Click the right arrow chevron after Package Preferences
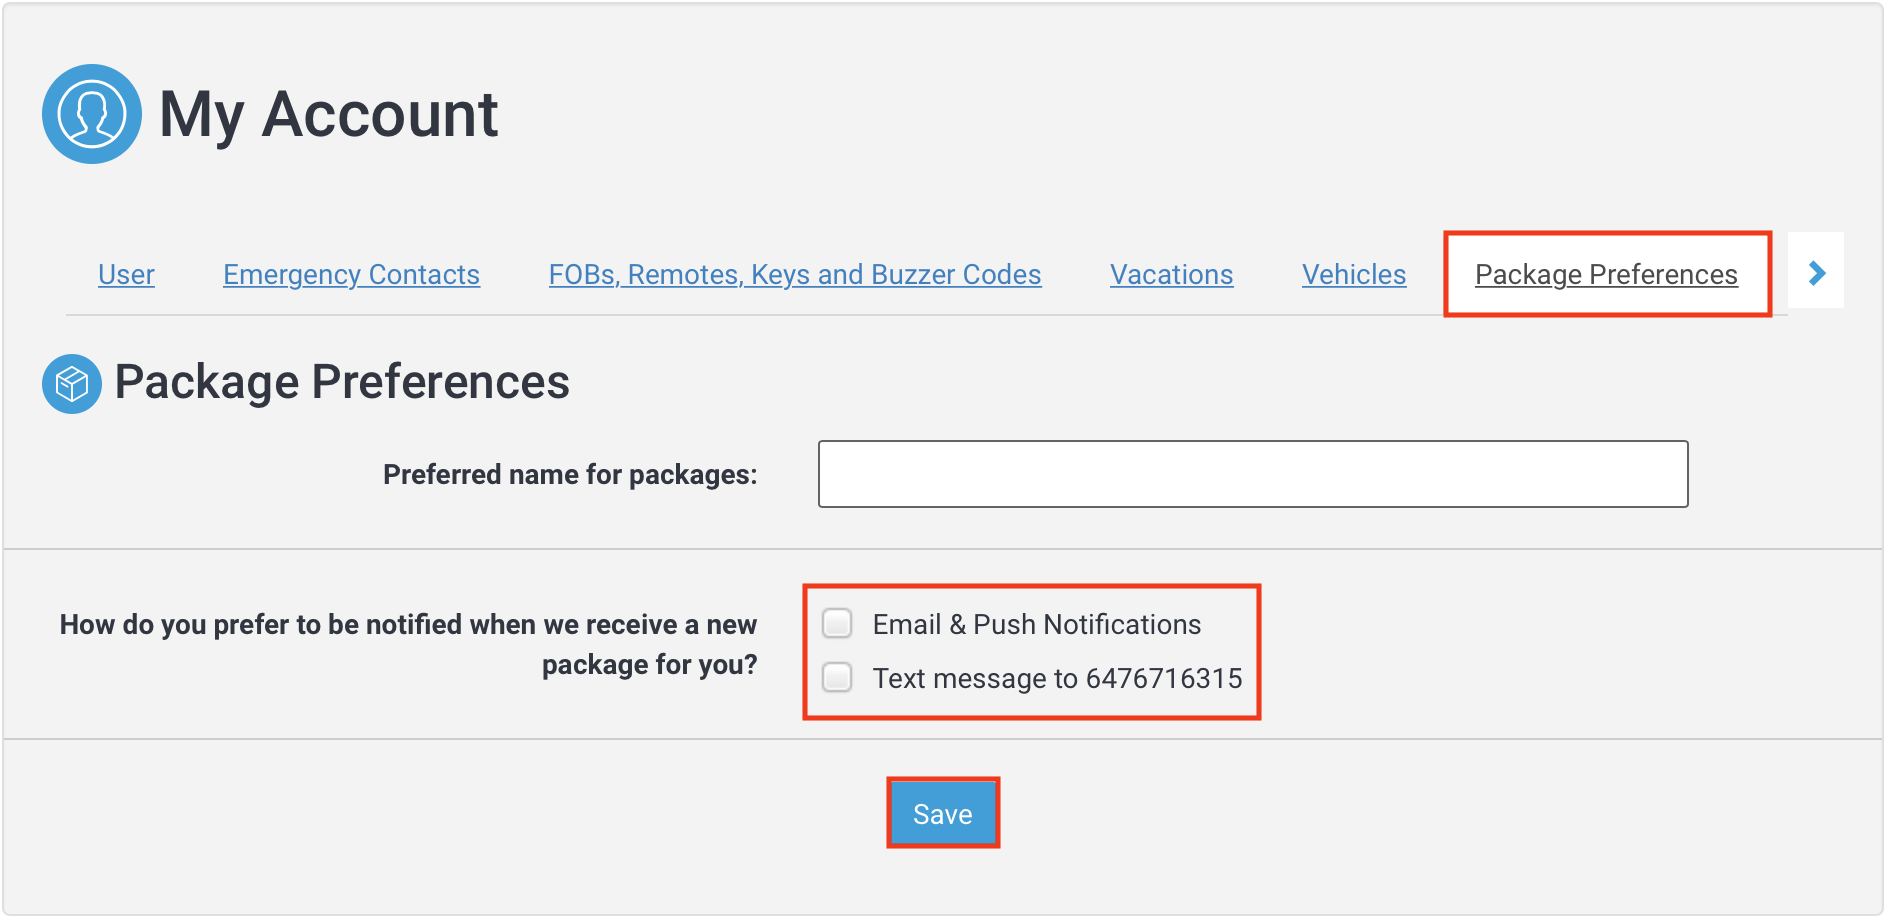 tap(1816, 272)
